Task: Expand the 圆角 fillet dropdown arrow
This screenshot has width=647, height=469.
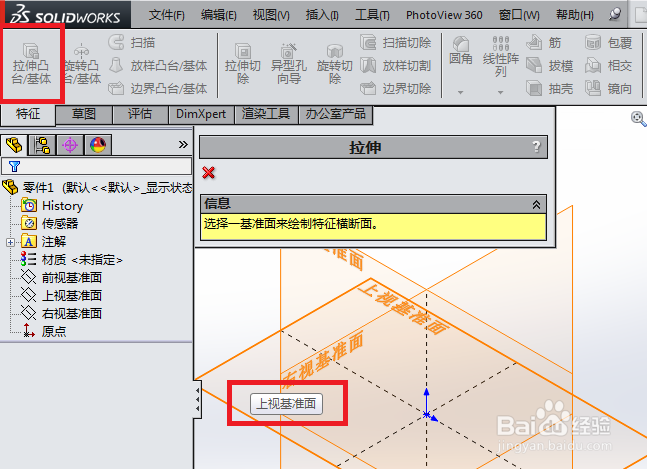Action: 460,92
